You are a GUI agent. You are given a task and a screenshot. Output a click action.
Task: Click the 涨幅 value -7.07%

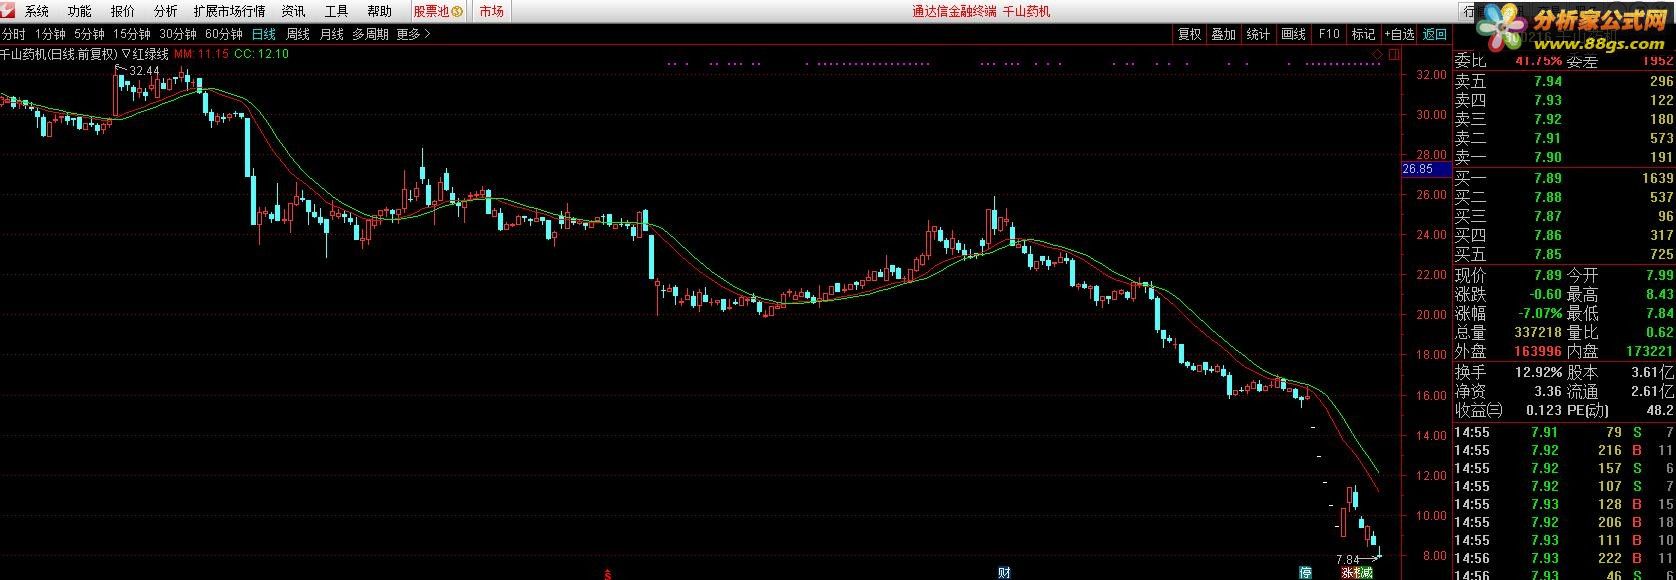coord(1540,314)
